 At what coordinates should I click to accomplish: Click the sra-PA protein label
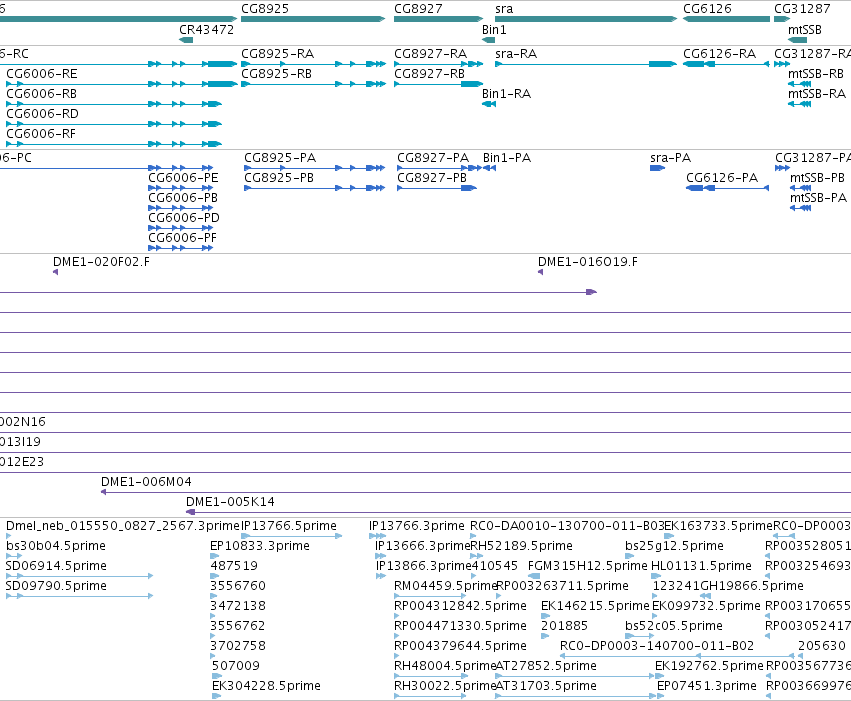tap(670, 158)
